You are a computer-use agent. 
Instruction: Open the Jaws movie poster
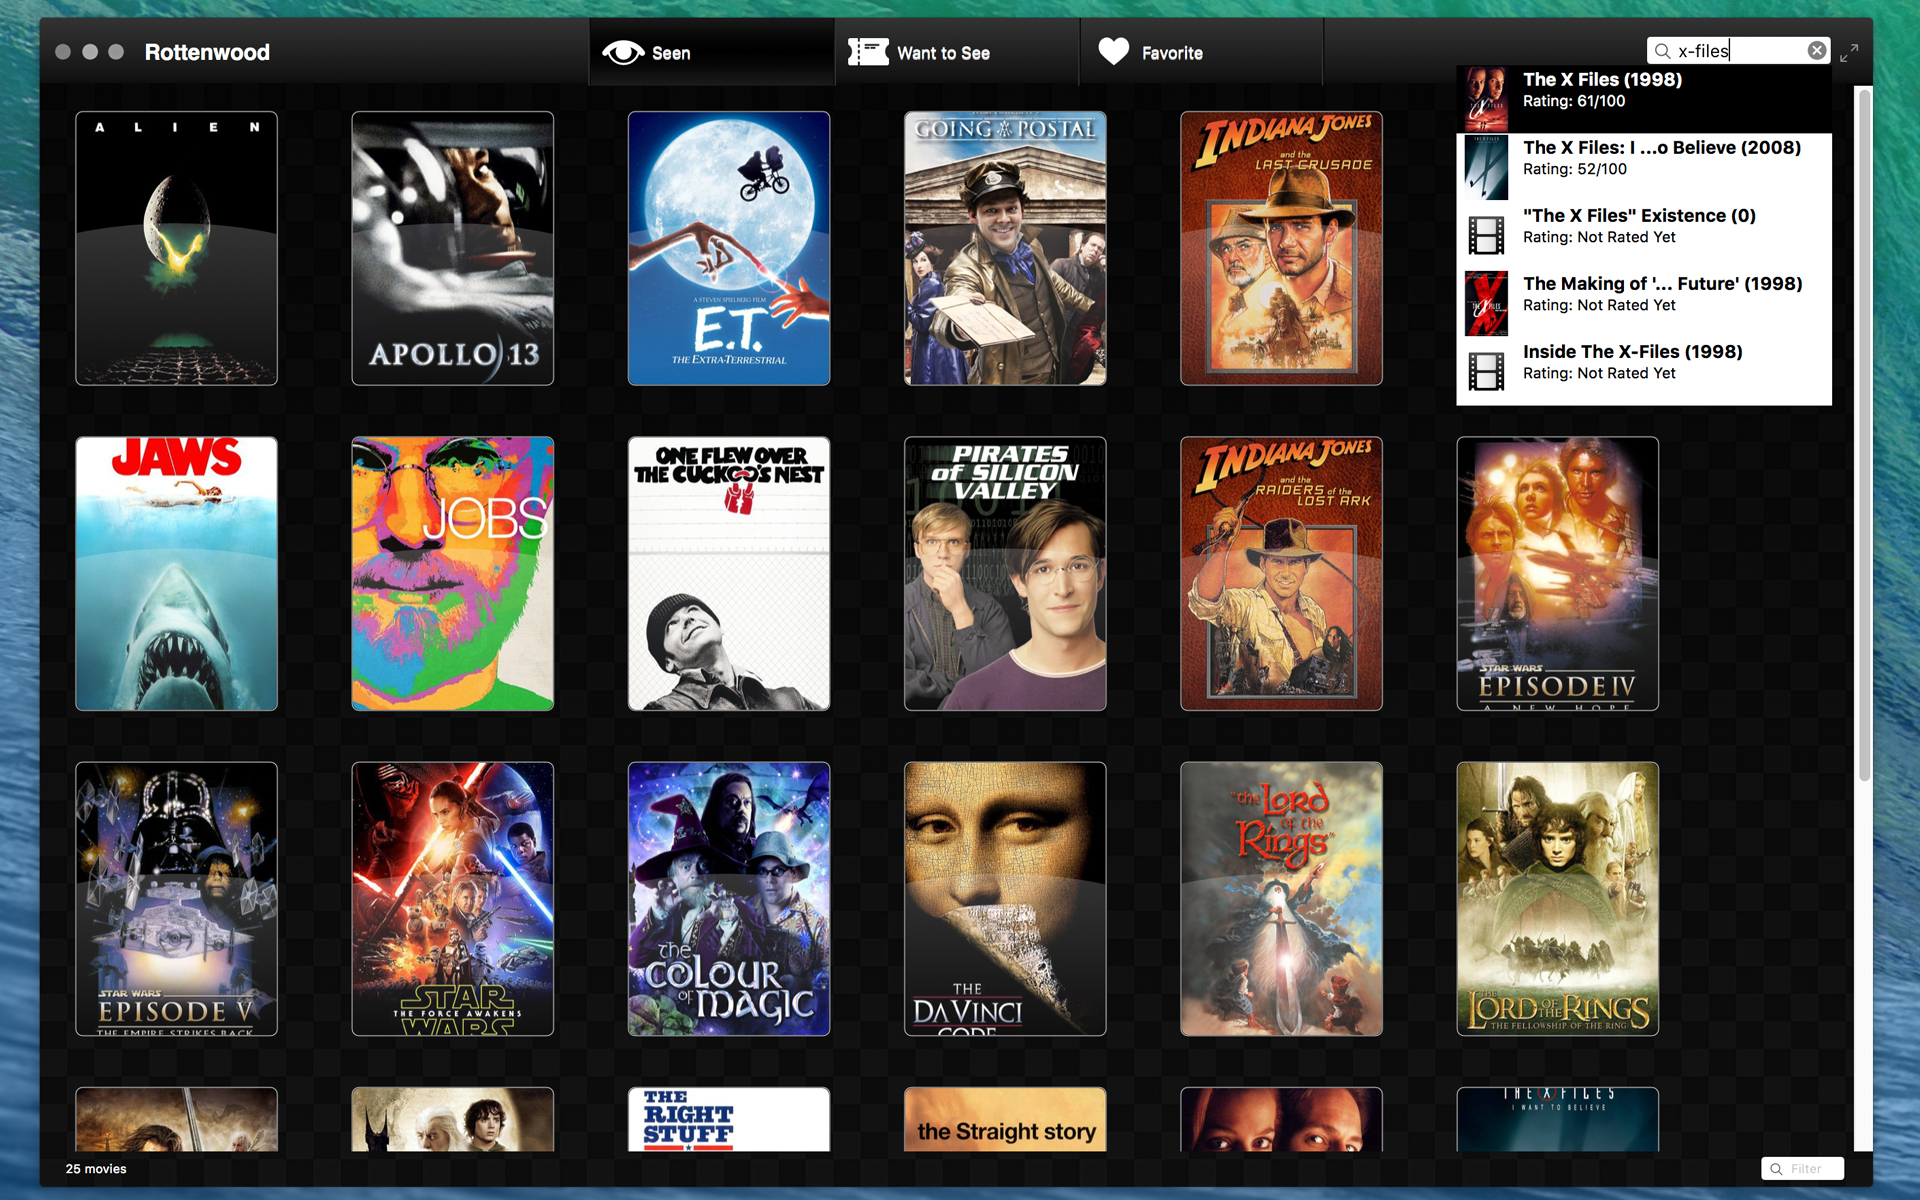click(x=176, y=573)
